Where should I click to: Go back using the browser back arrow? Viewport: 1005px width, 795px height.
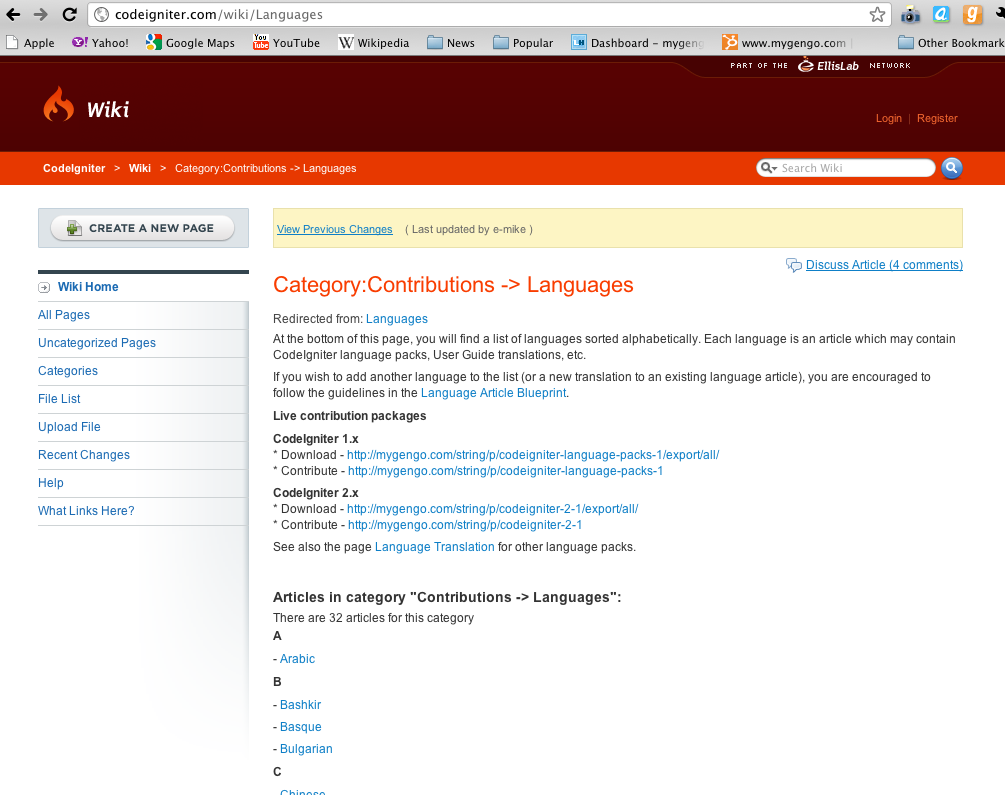coord(13,14)
